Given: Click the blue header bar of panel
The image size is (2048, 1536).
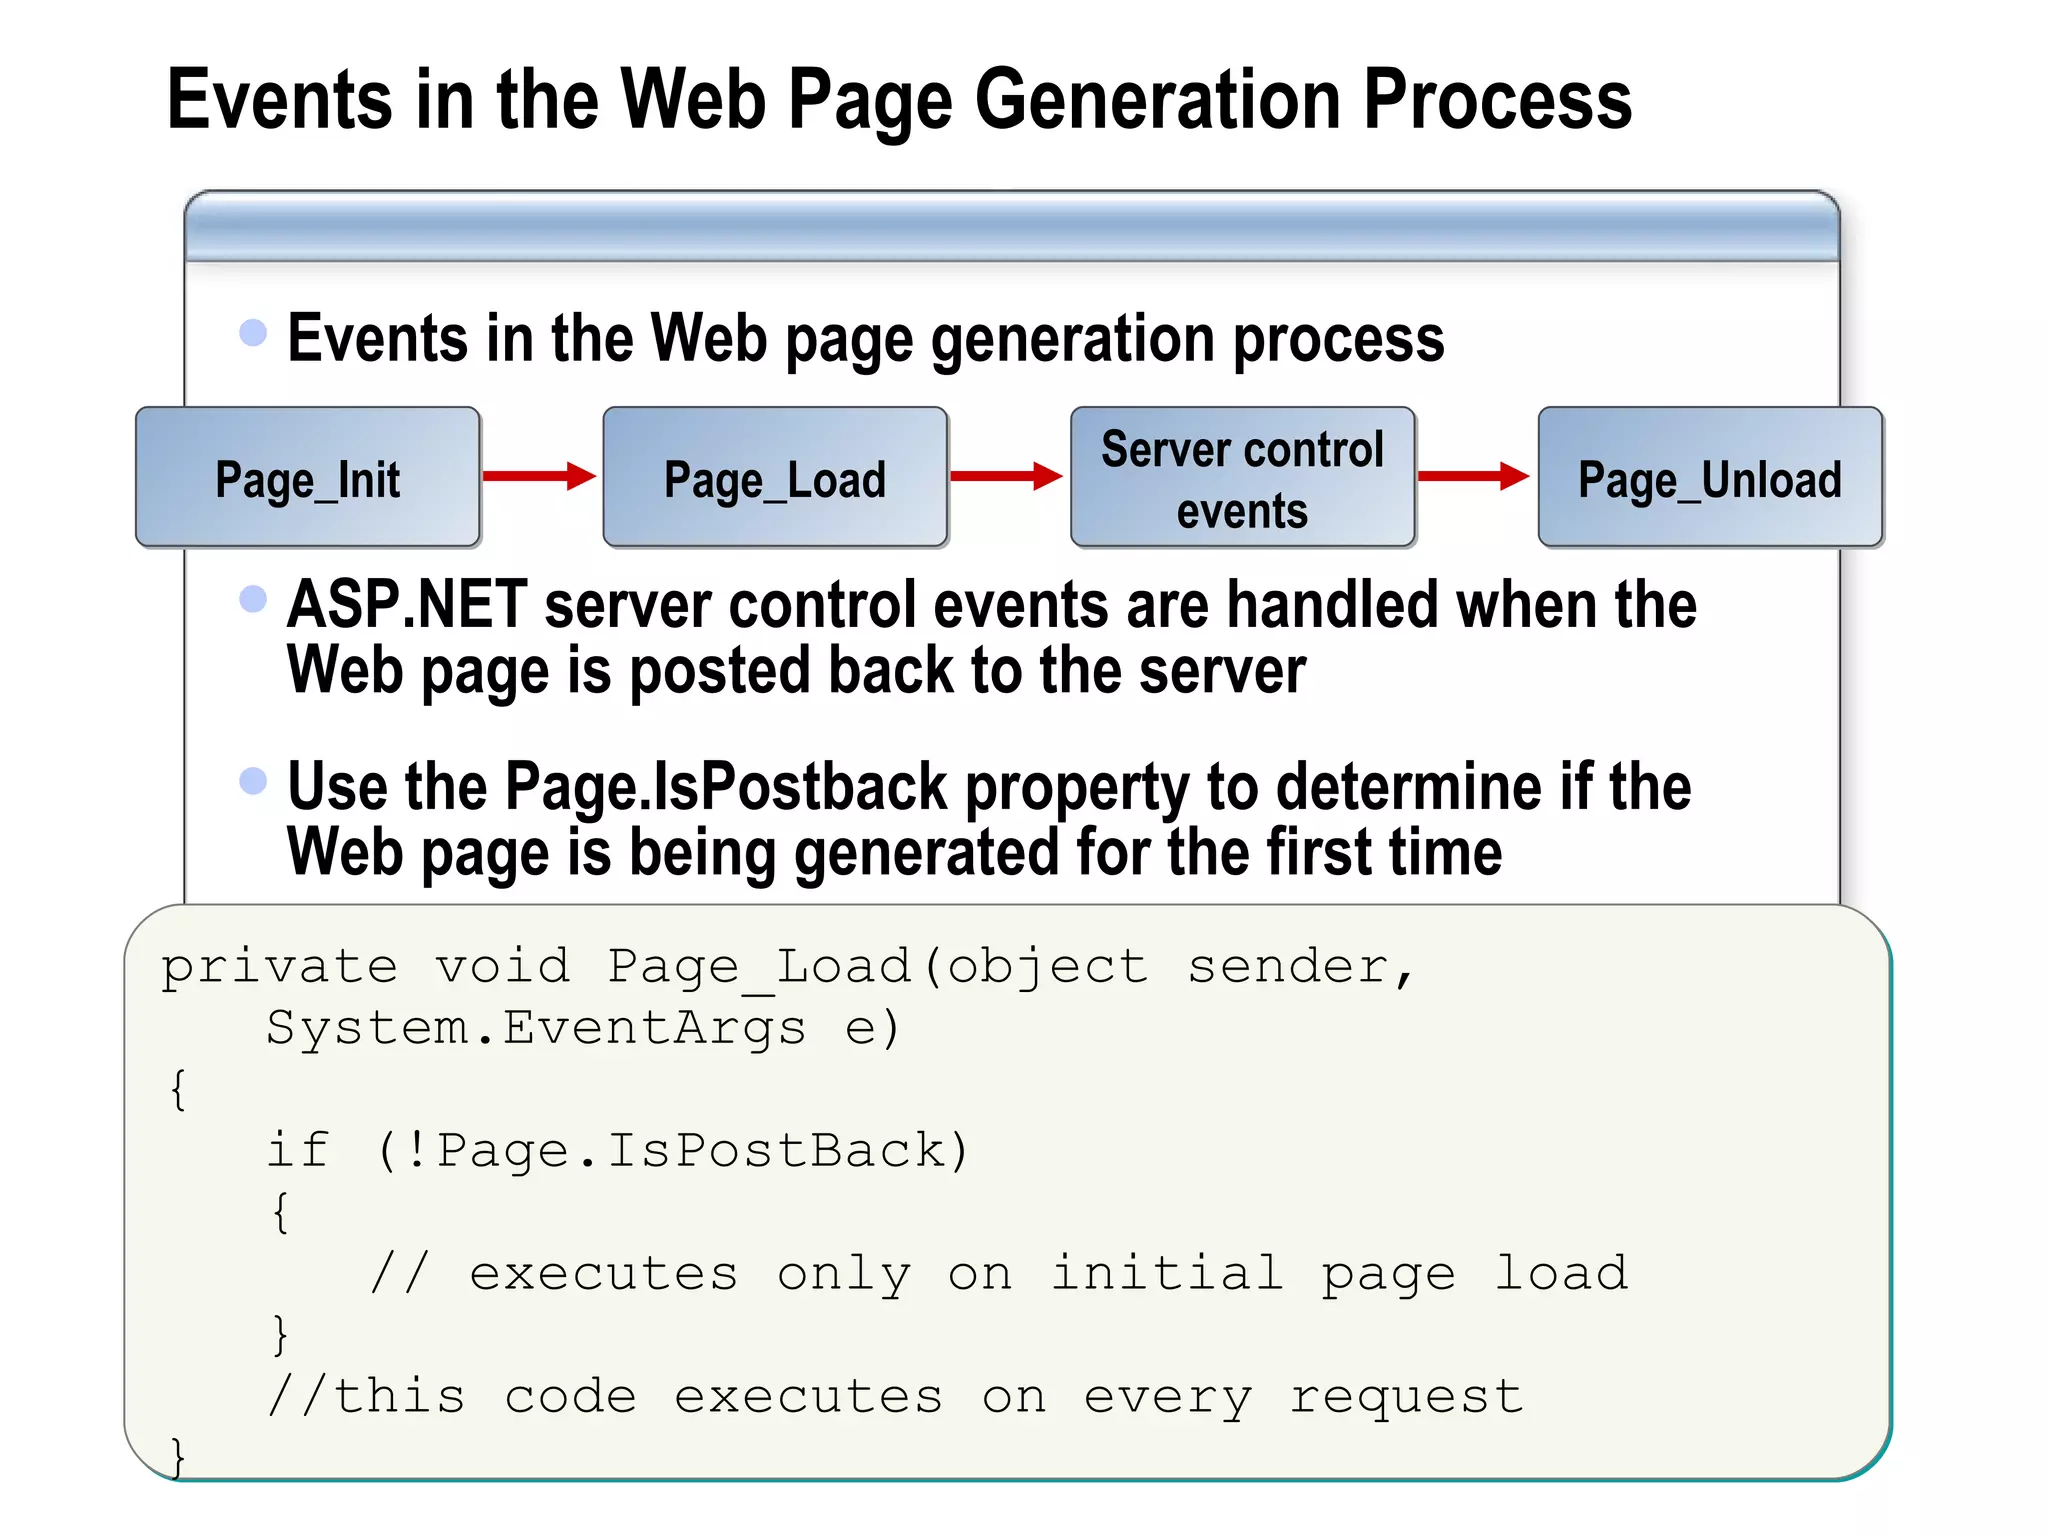Looking at the screenshot, I should pyautogui.click(x=1012, y=227).
